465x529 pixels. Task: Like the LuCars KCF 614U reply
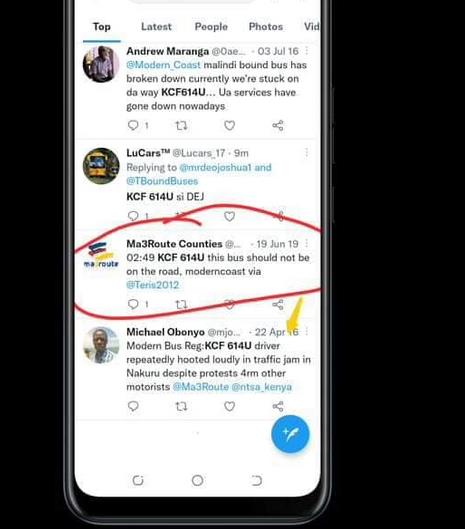click(229, 216)
